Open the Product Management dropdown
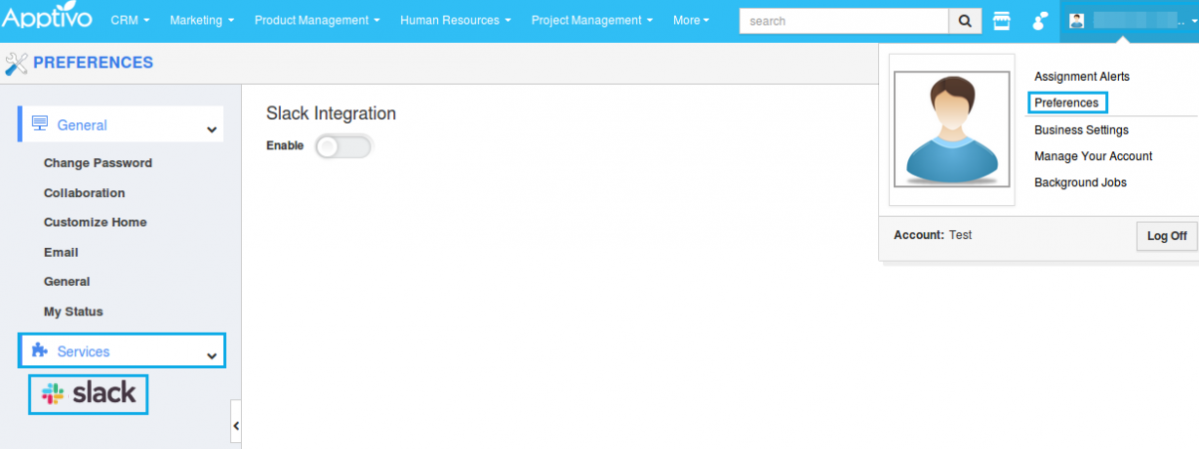The height and width of the screenshot is (449, 1199). click(317, 21)
